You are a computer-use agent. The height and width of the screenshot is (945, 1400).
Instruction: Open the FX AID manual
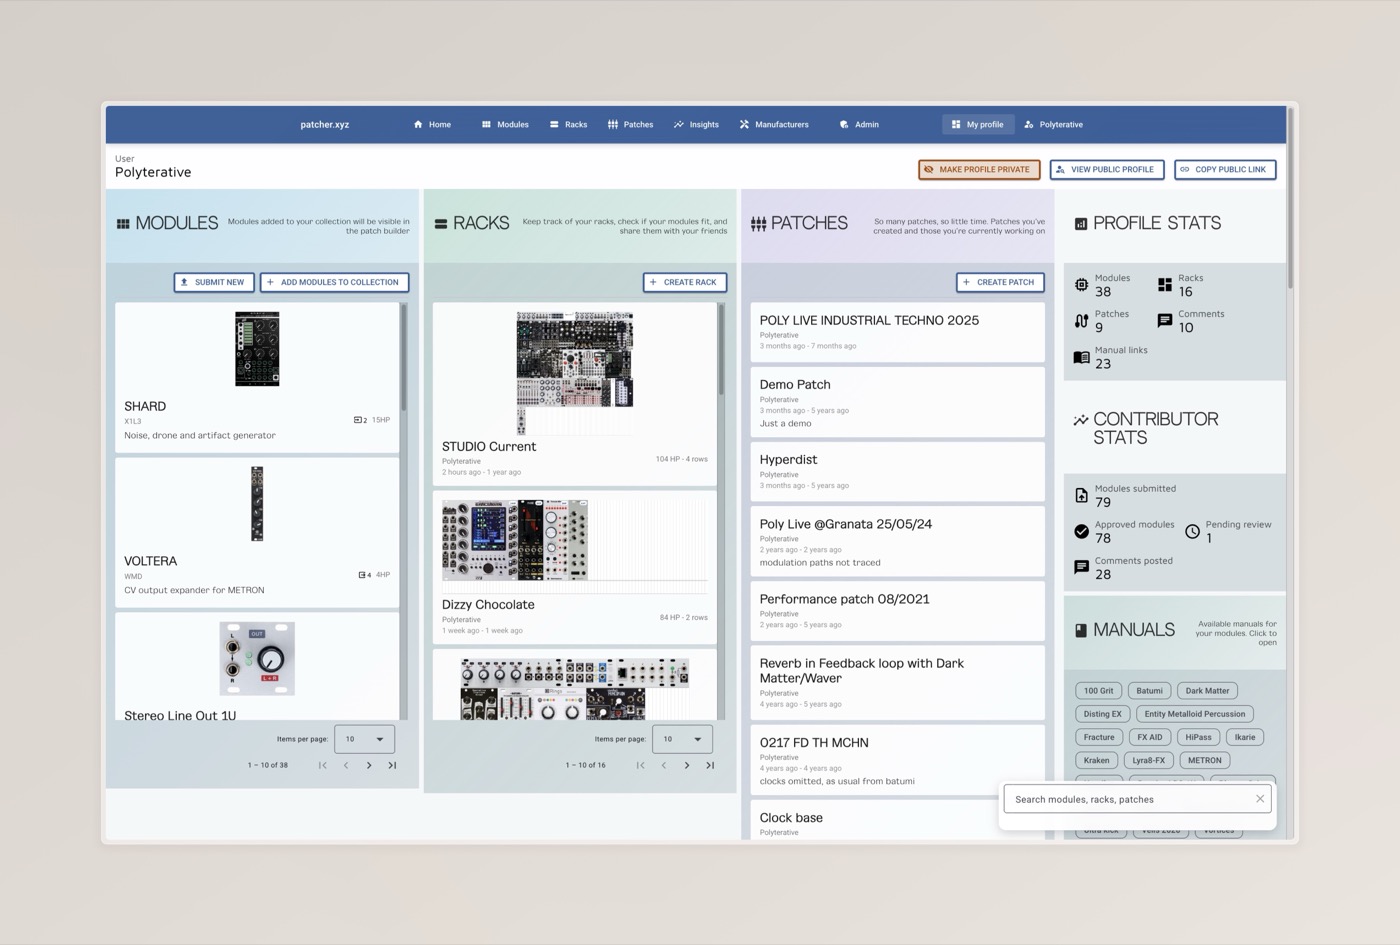pos(1149,737)
